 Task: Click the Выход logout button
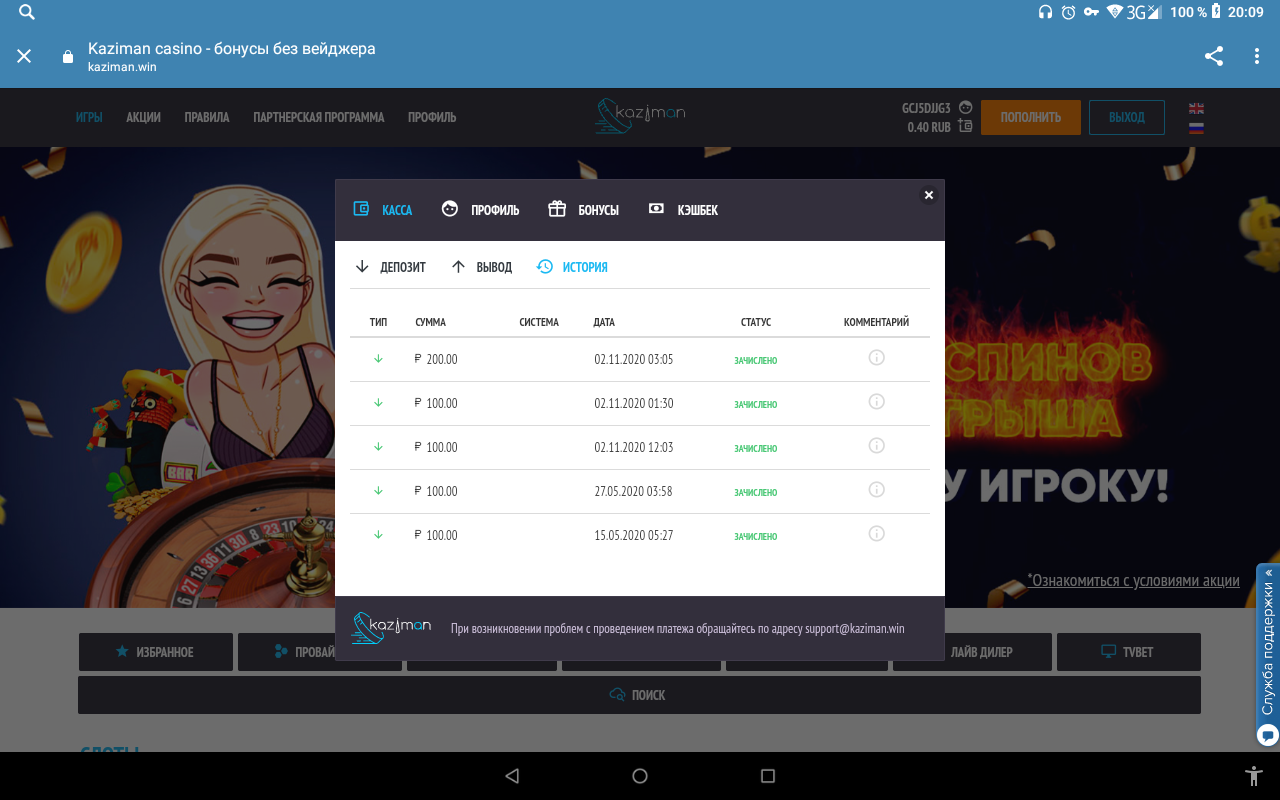[x=1126, y=117]
